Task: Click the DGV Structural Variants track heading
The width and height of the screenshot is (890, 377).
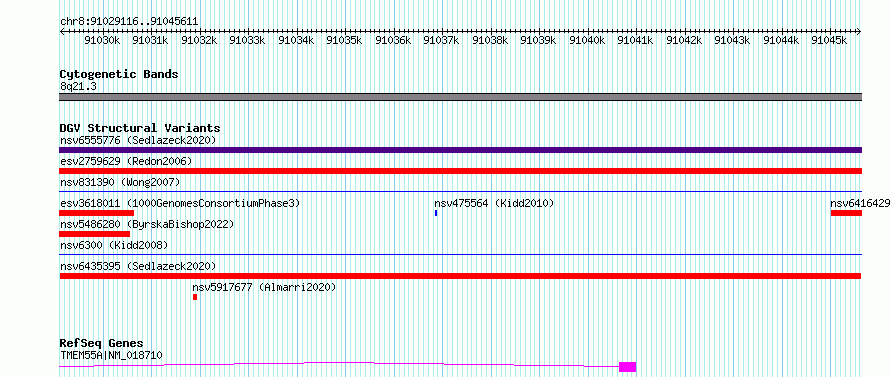Action: pyautogui.click(x=140, y=128)
